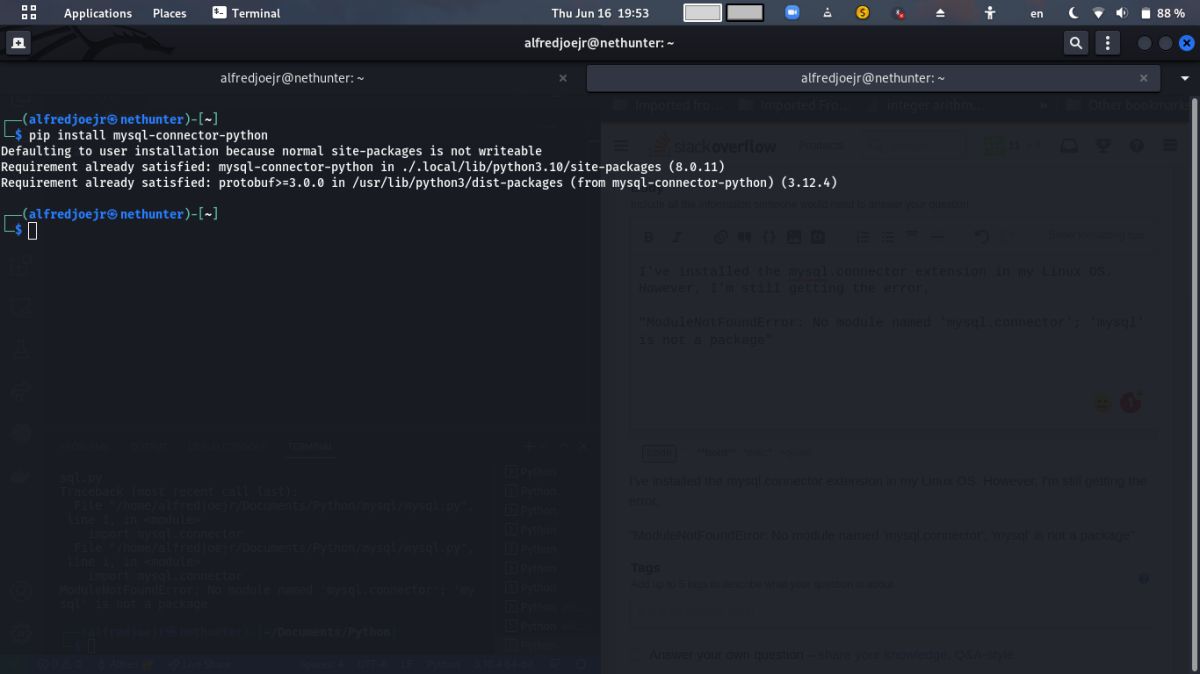The width and height of the screenshot is (1200, 674).
Task: Click the Italic button in question editor
Action: tap(677, 237)
